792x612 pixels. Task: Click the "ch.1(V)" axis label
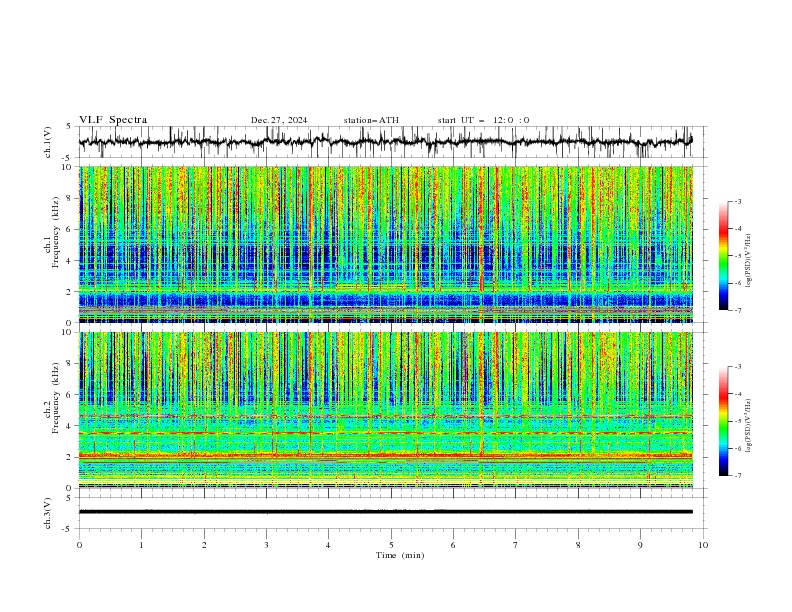(48, 142)
